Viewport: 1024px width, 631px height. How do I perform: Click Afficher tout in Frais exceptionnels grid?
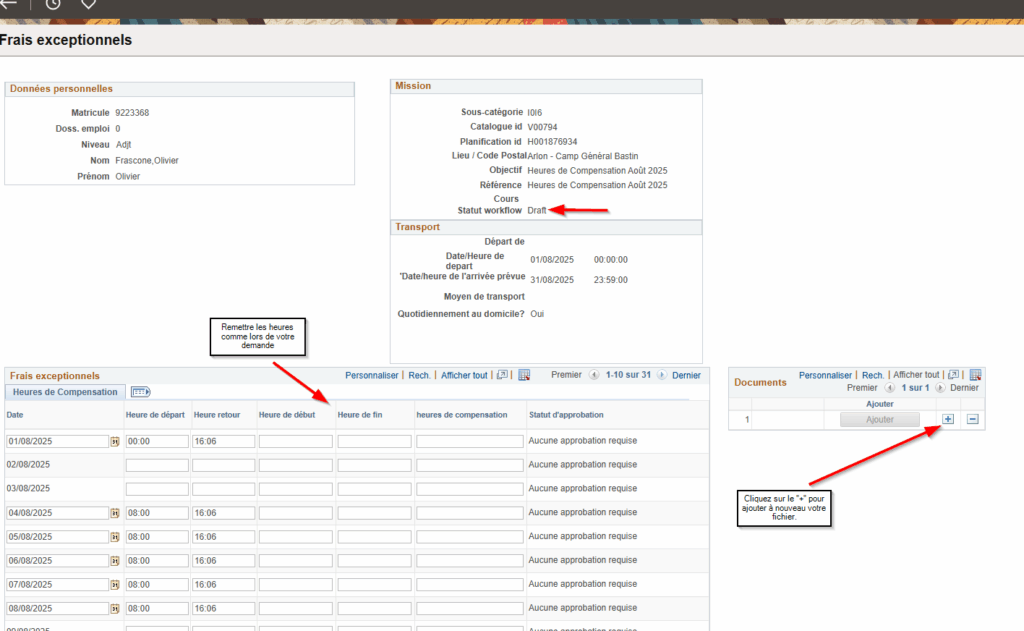click(x=464, y=375)
